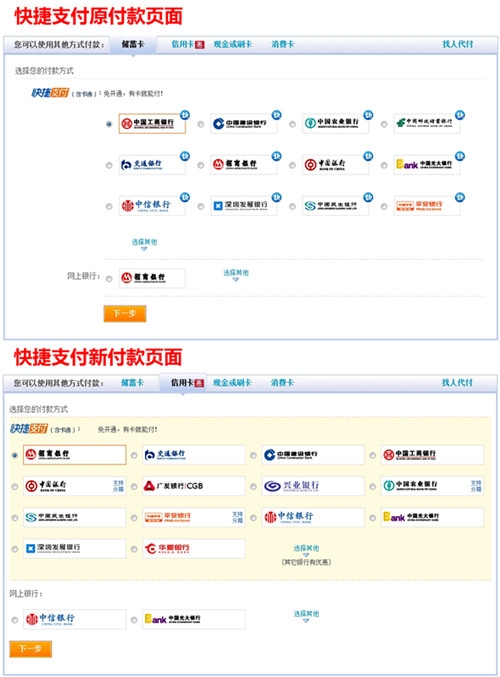The image size is (500, 677).
Task: Click the 中国民生银行 logo on the new payment page
Action: [x=74, y=517]
